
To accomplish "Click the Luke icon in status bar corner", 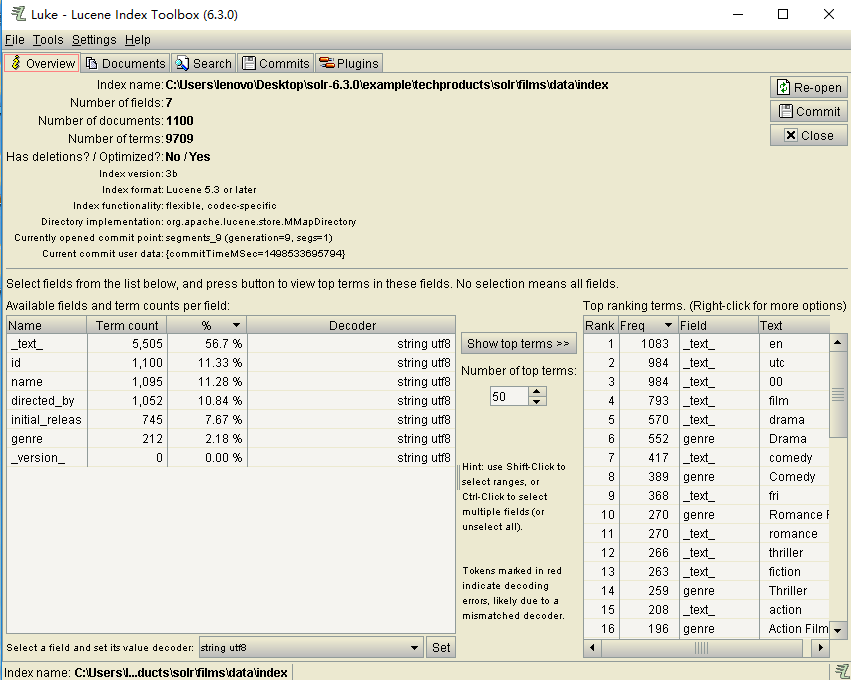I will point(842,671).
